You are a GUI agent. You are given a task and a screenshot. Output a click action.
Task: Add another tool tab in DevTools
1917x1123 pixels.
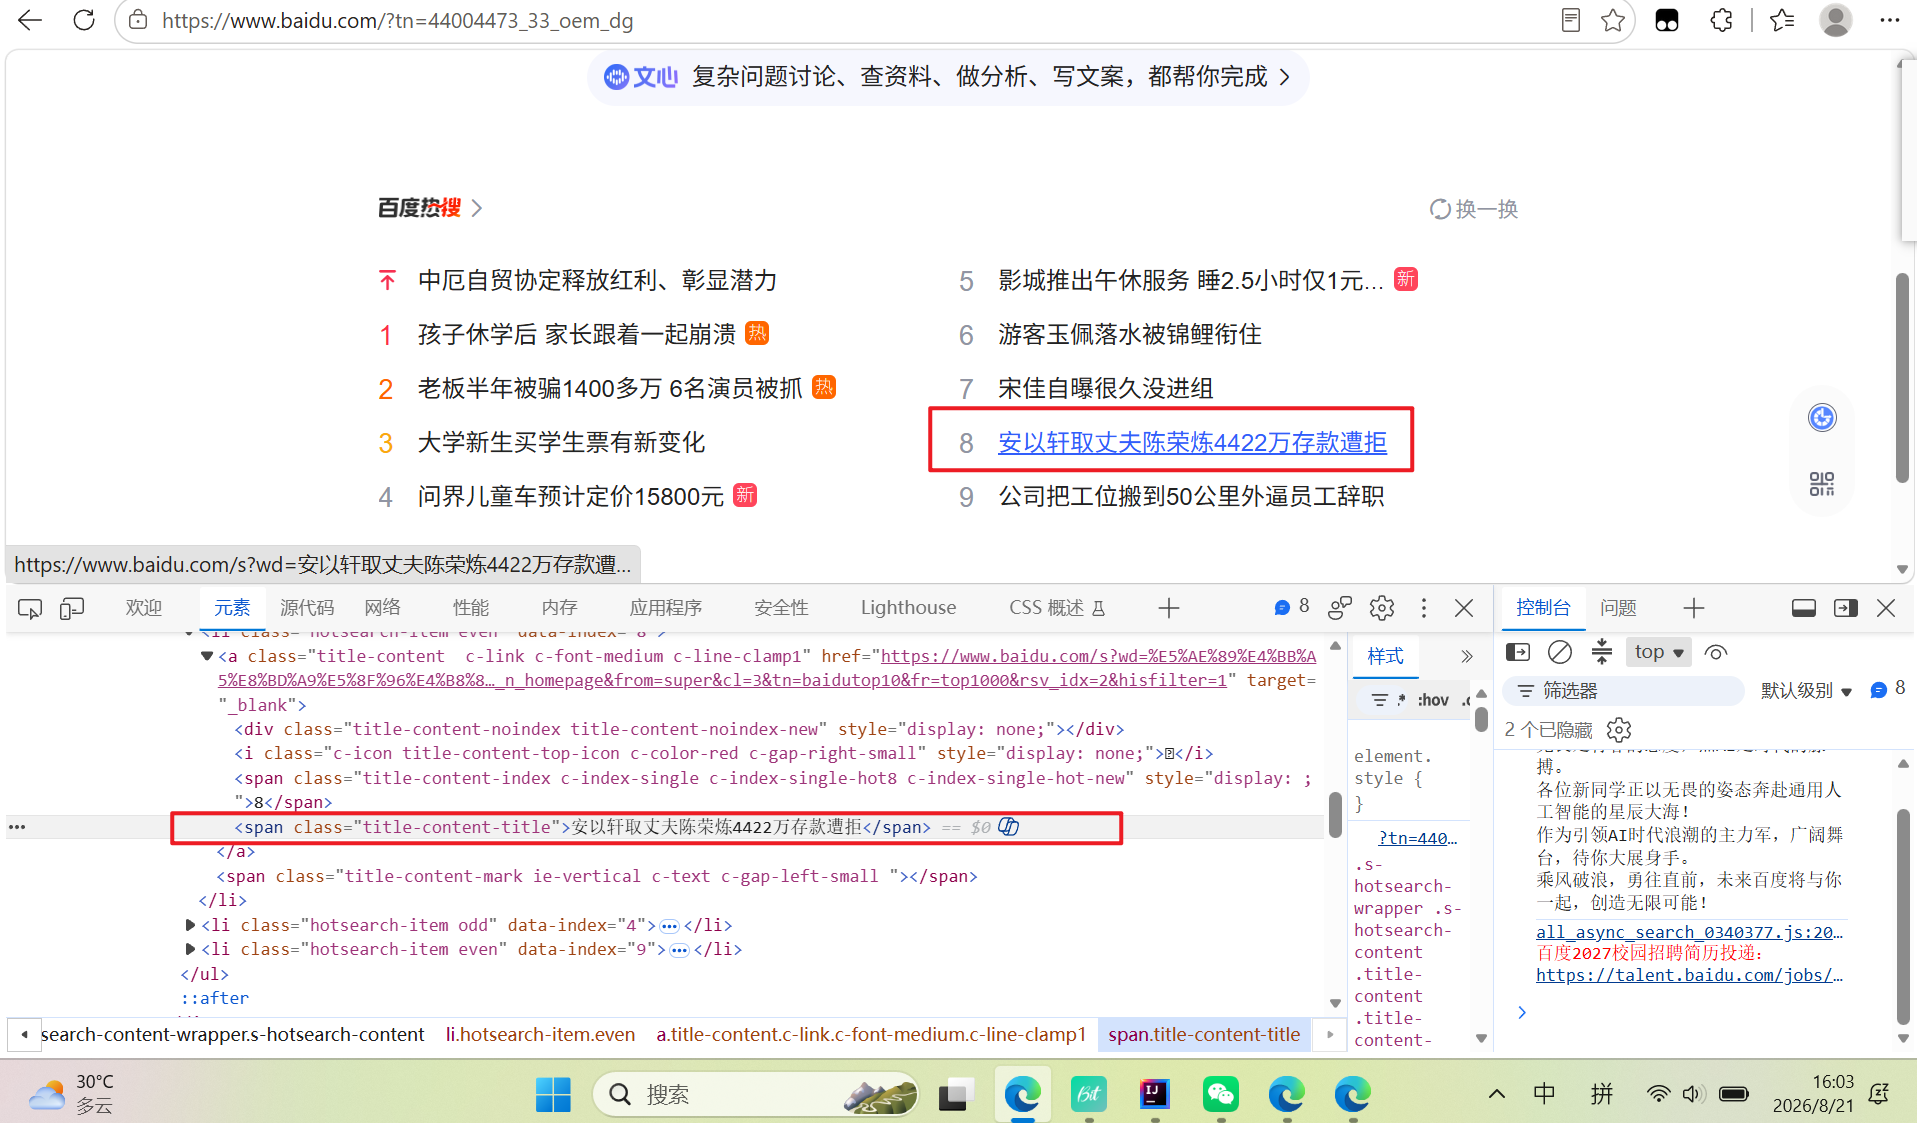click(x=1169, y=608)
